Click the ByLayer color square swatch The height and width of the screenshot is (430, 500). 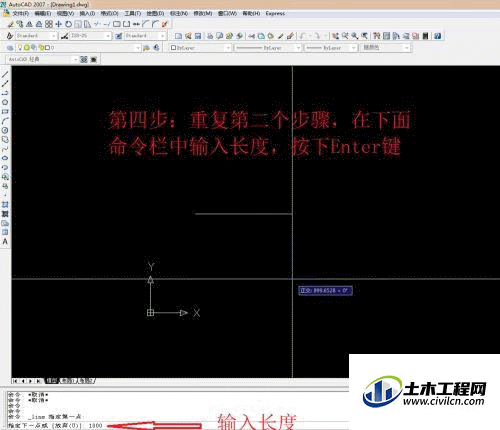(x=173, y=48)
